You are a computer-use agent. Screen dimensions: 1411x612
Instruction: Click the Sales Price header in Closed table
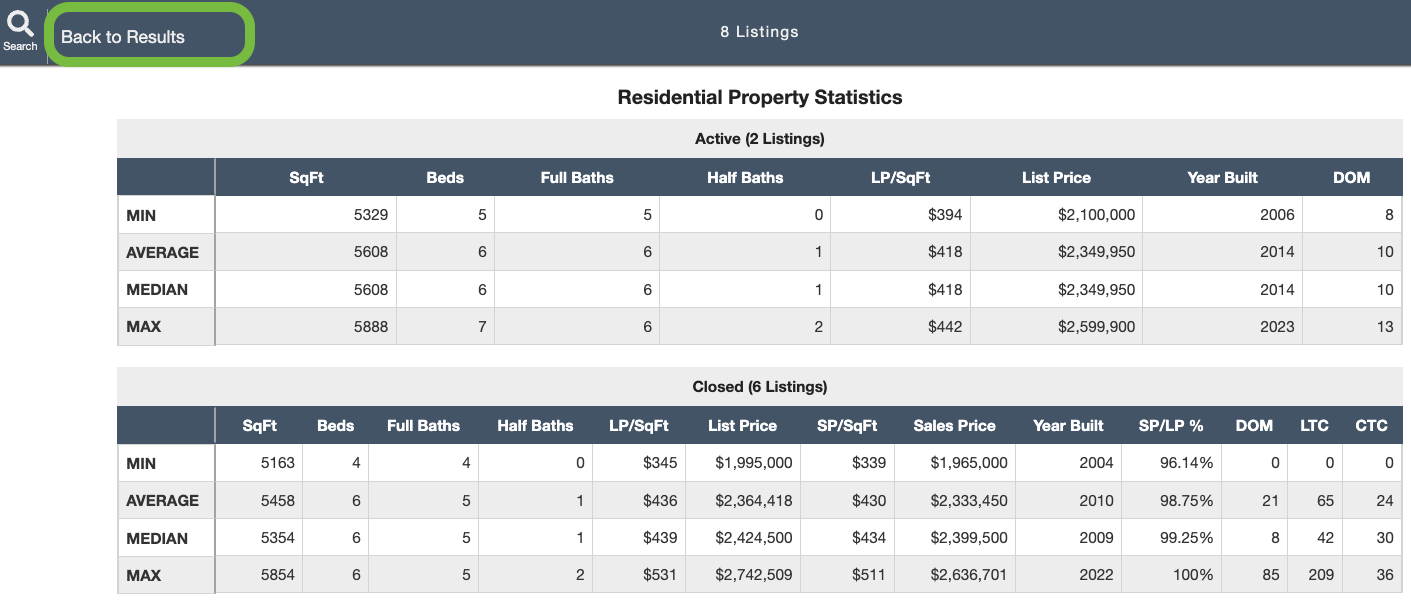click(954, 425)
